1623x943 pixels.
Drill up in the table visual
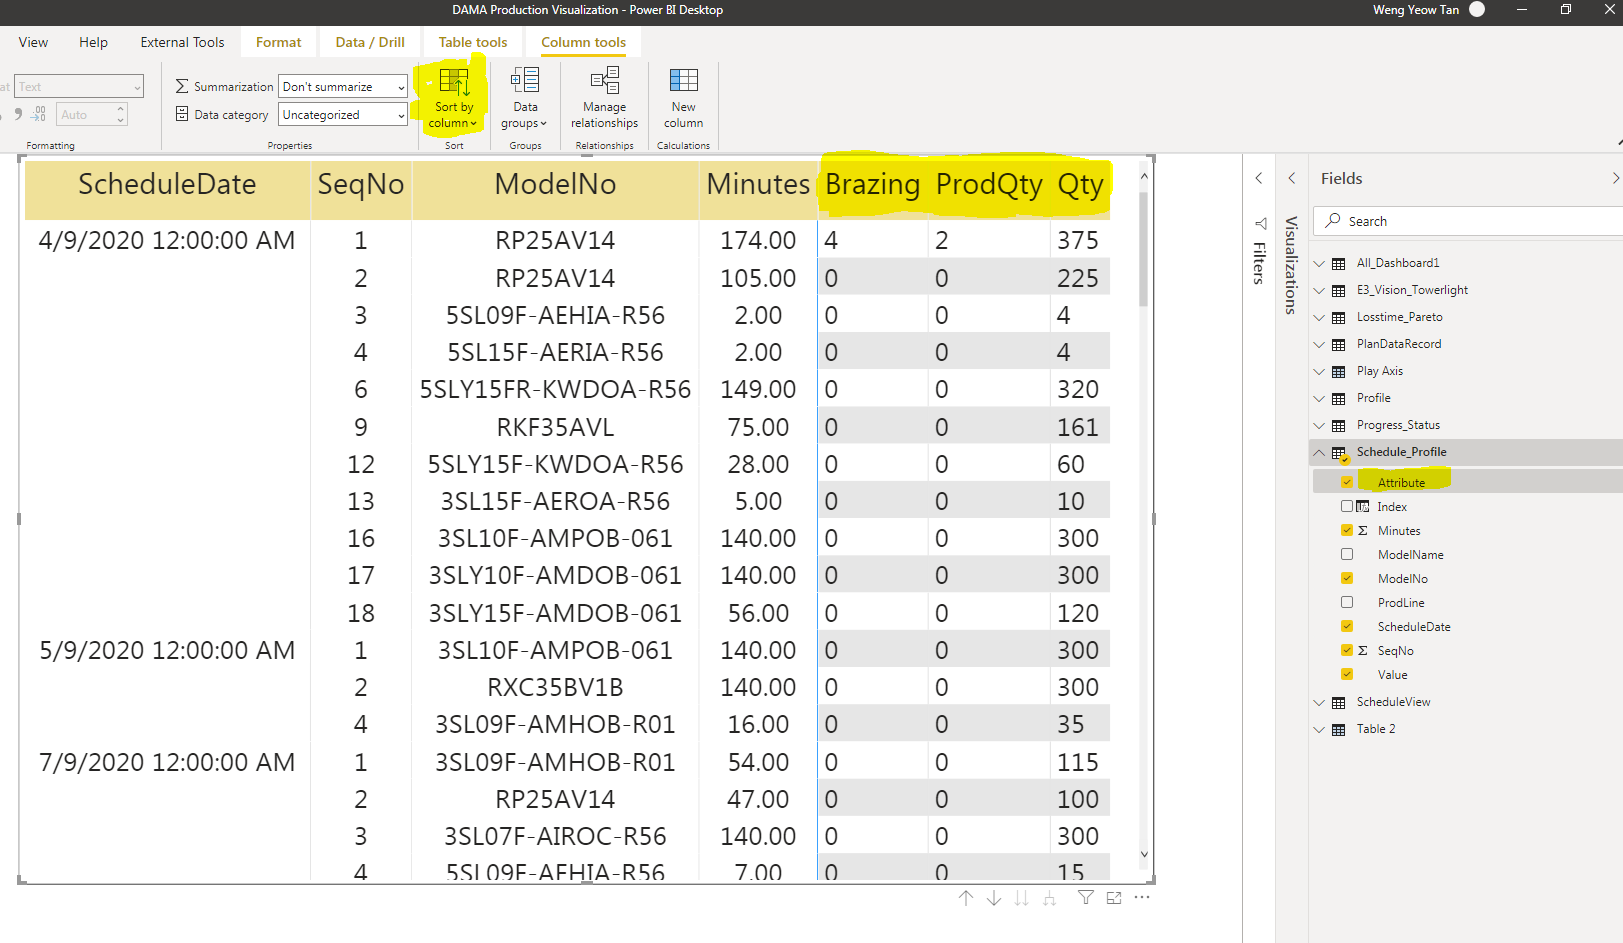[x=966, y=898]
